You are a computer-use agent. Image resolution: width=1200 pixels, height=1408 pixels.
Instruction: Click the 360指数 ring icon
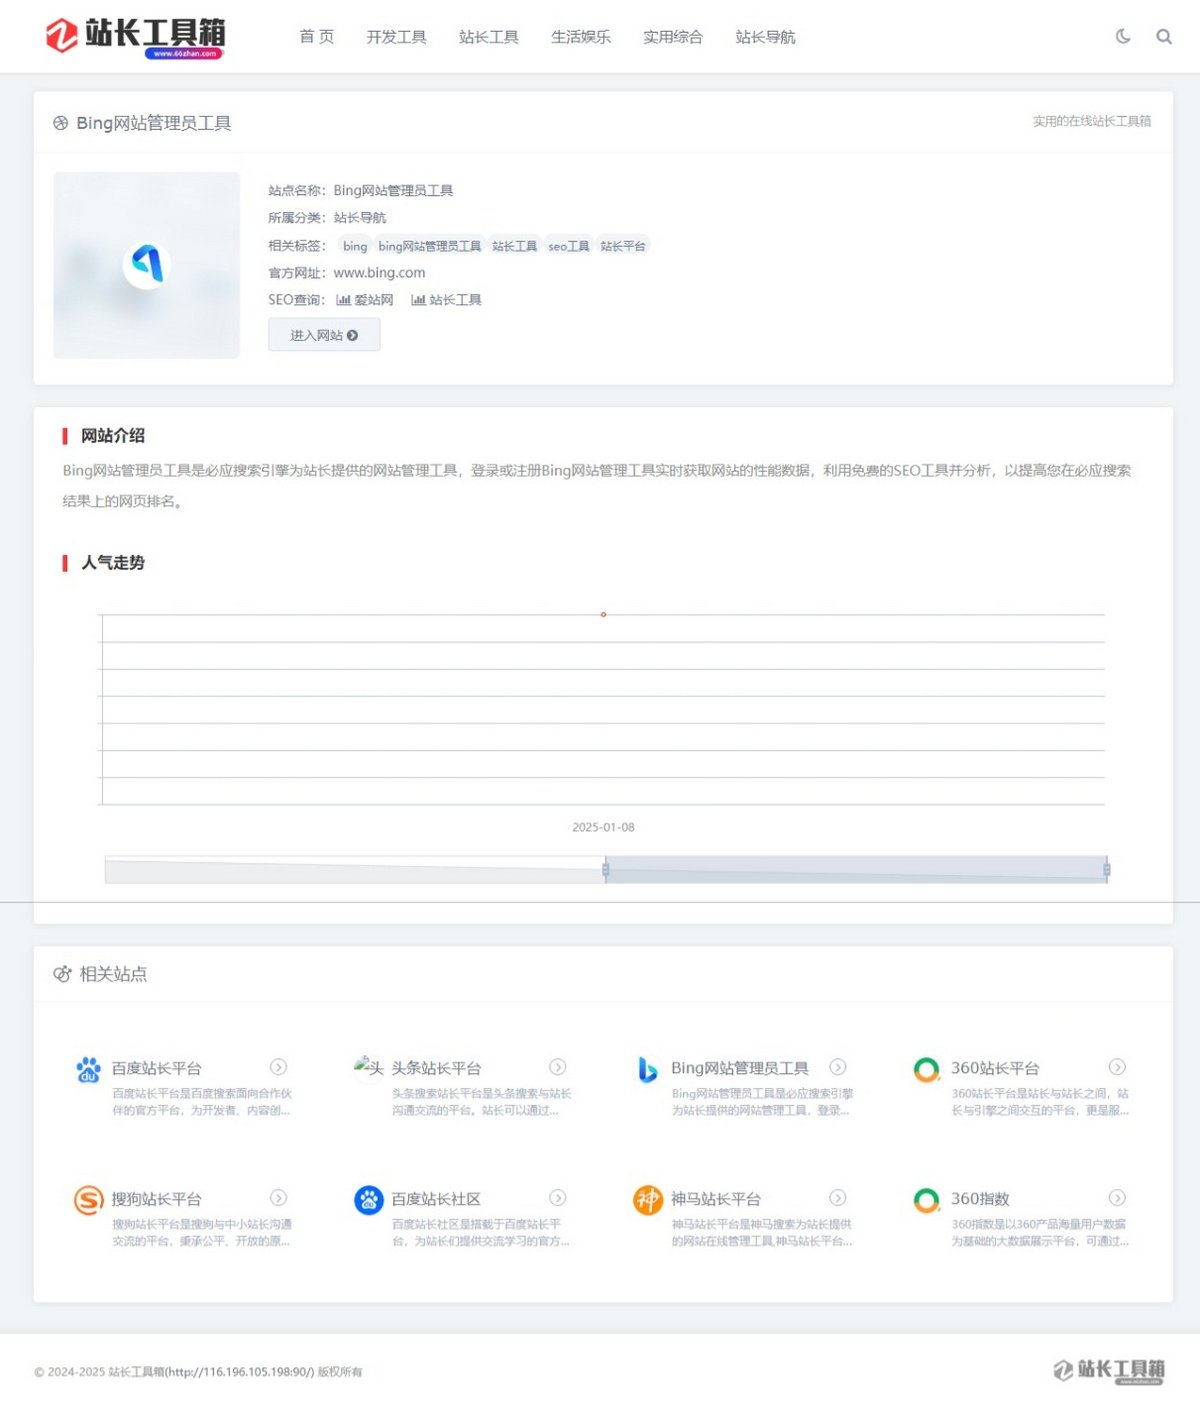[x=927, y=1199]
